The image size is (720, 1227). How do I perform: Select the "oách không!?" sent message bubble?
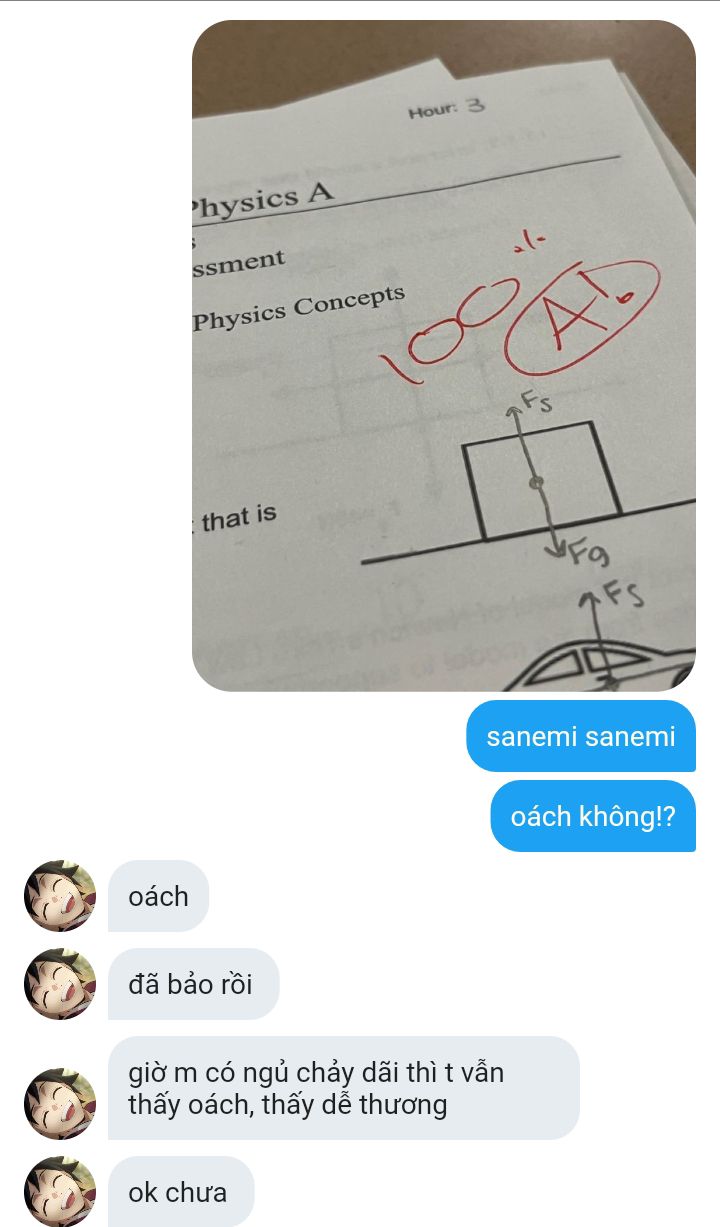click(593, 816)
